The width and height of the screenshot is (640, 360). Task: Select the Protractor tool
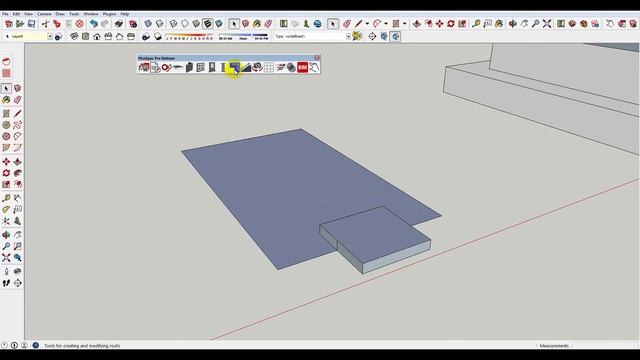(x=6, y=210)
